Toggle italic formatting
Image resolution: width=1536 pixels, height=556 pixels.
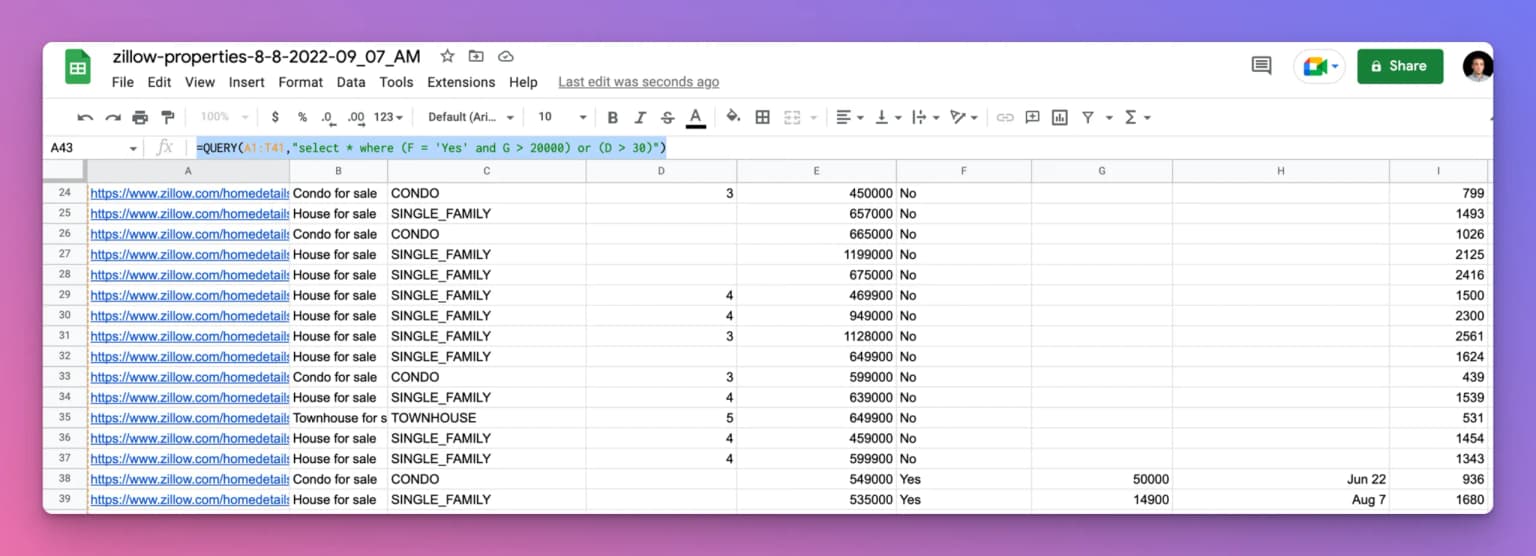[640, 117]
